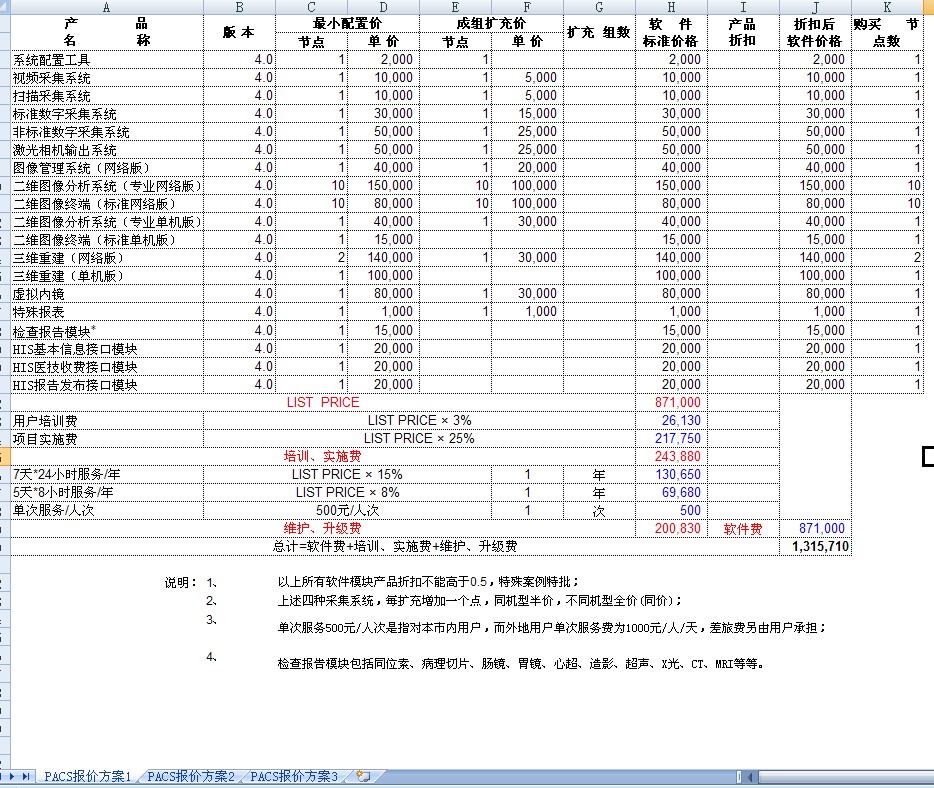Screen dimensions: 934x788
Task: Open the PACS报价方案2 sheet tab
Action: coord(191,776)
